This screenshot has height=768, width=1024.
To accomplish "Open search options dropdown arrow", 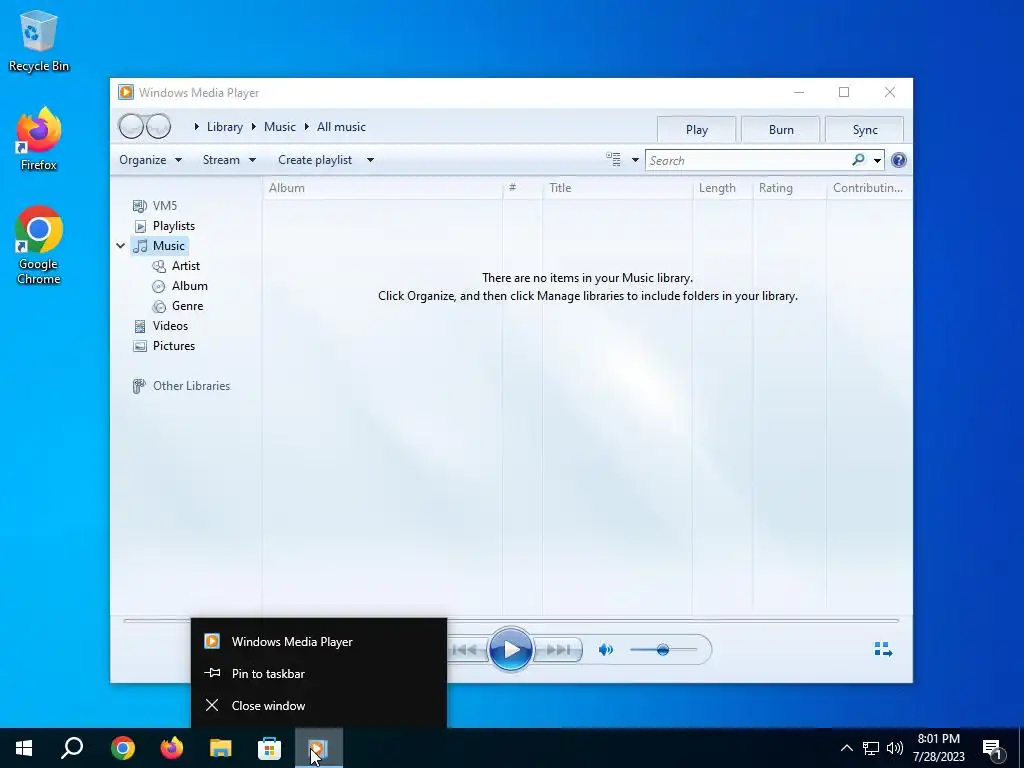I will [878, 160].
